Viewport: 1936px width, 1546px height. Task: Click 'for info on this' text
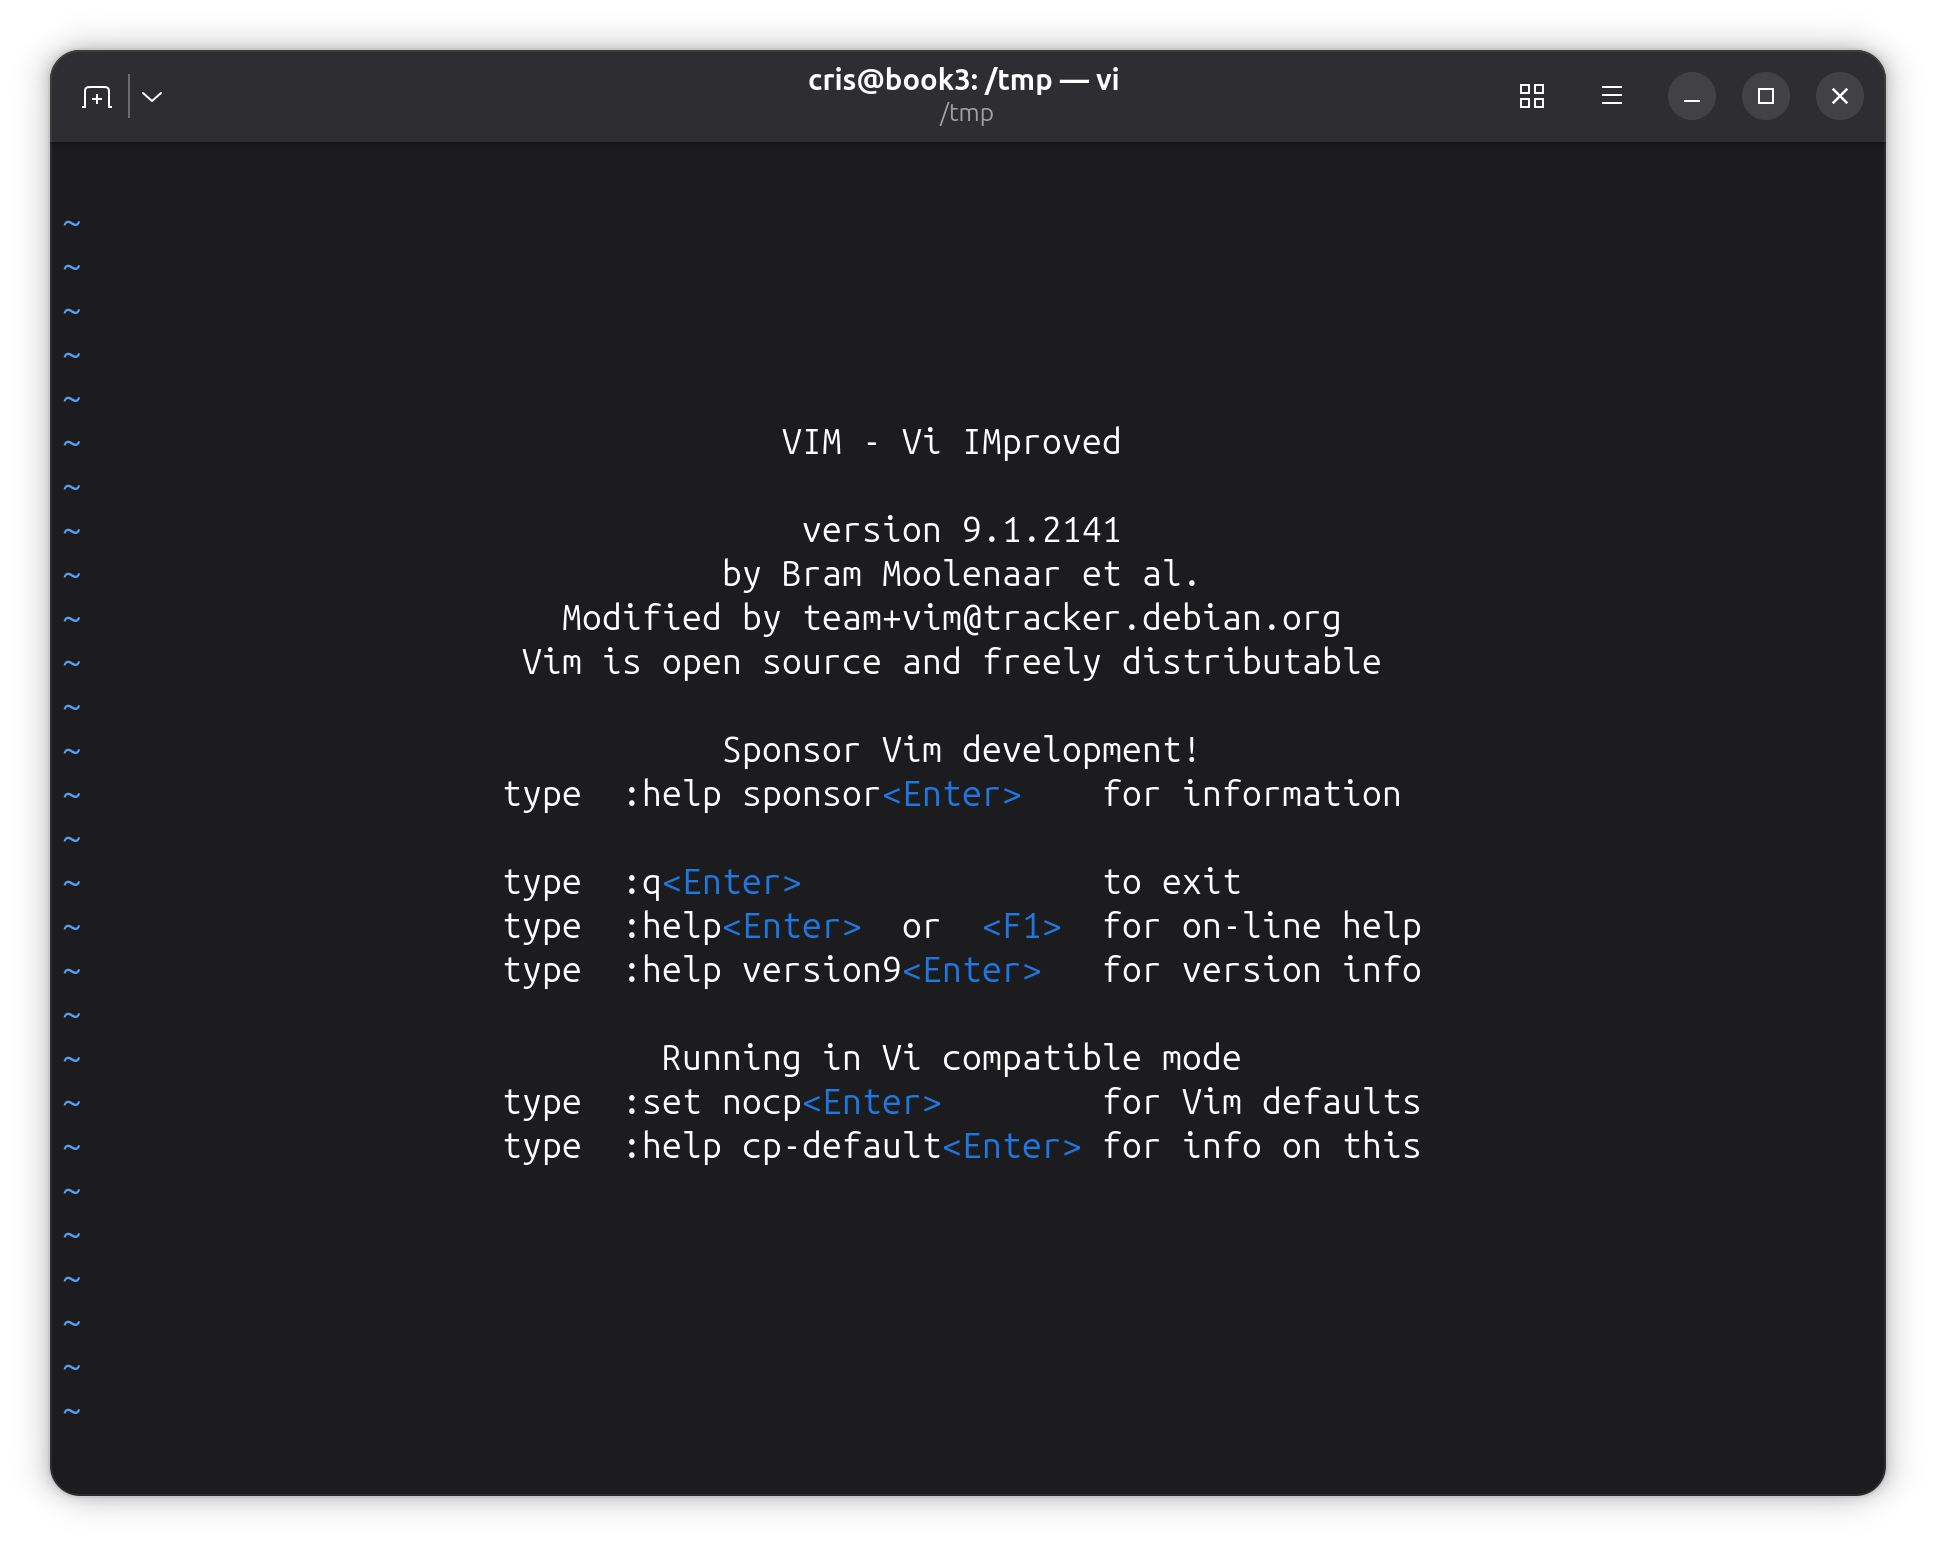click(1261, 1146)
